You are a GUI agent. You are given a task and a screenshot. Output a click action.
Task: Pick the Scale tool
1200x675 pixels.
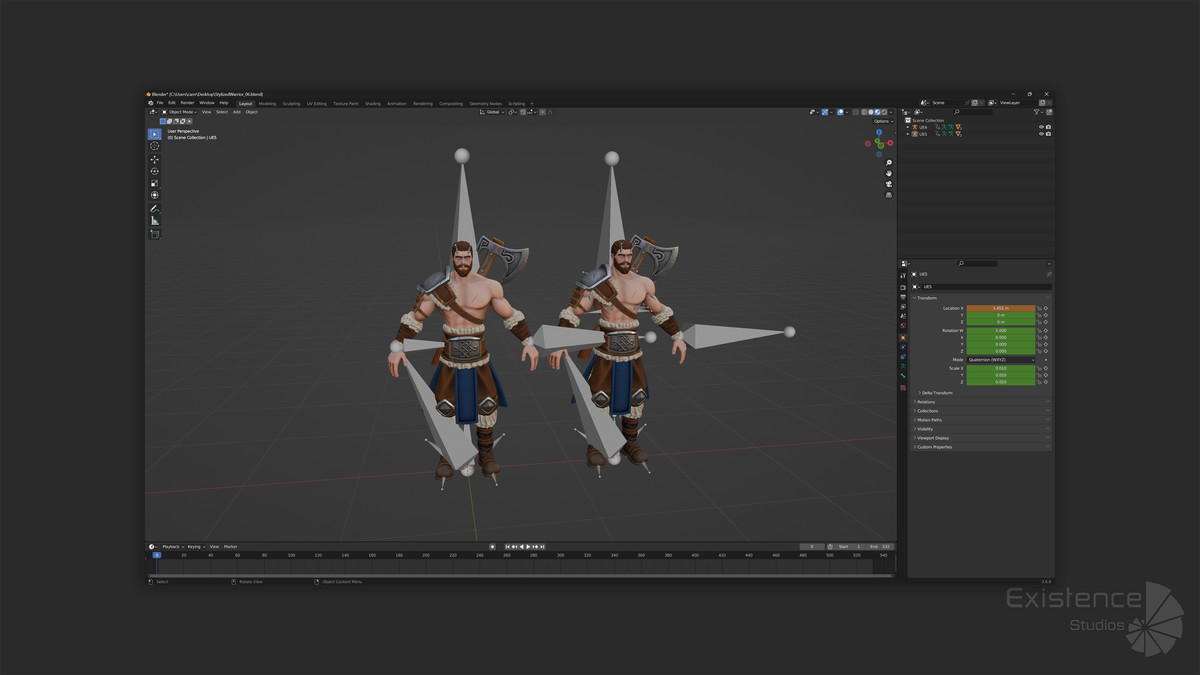tap(154, 183)
